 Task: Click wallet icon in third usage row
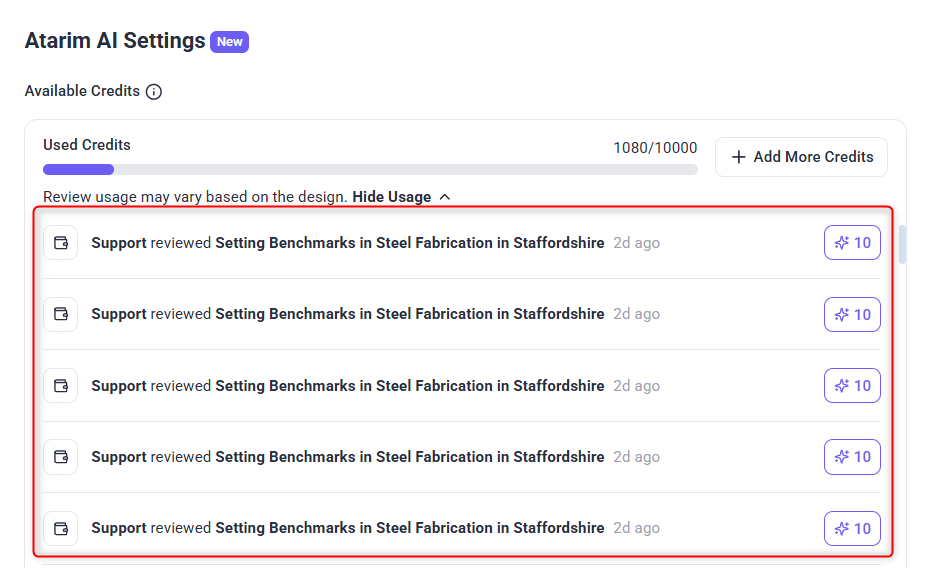click(60, 386)
